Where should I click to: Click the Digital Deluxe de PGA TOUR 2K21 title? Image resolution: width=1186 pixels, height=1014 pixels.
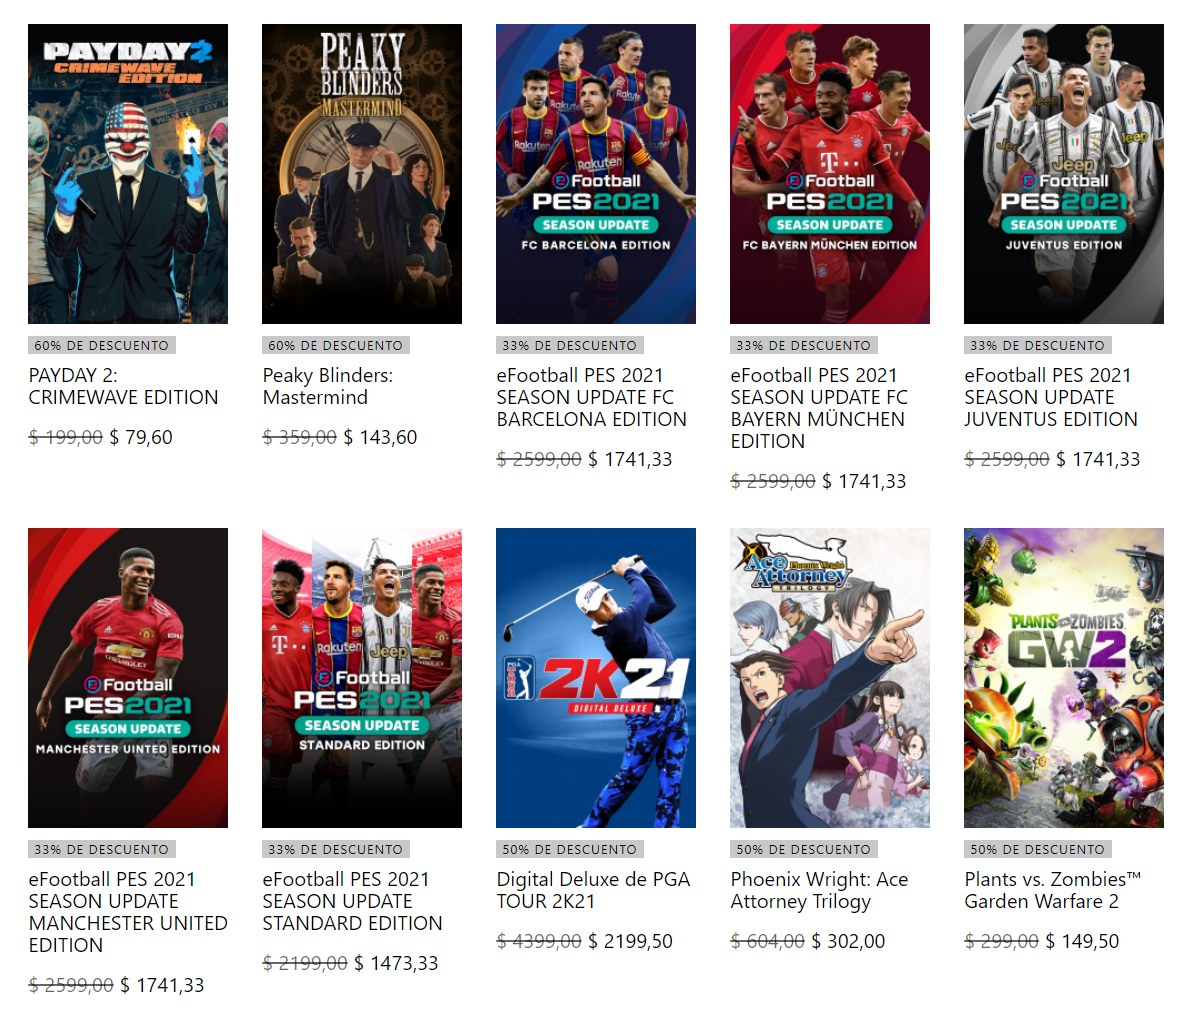click(x=593, y=890)
